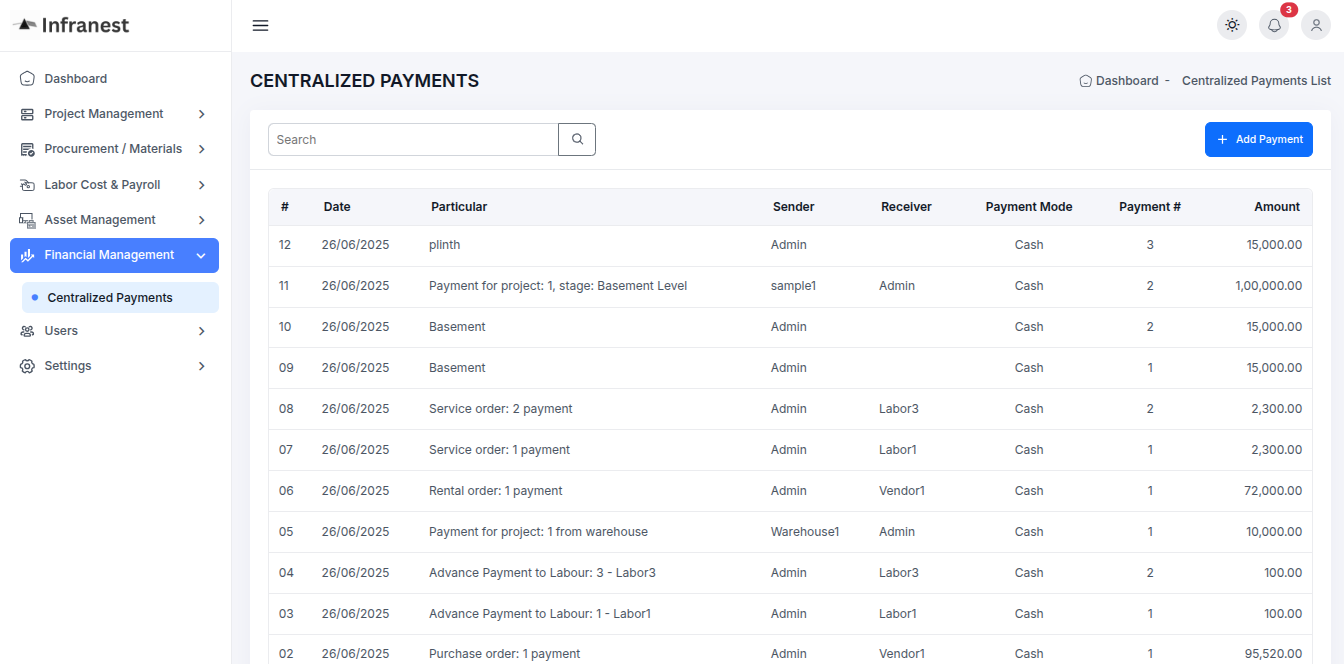Click the 1,00,000.00 amount cell

tap(1268, 286)
